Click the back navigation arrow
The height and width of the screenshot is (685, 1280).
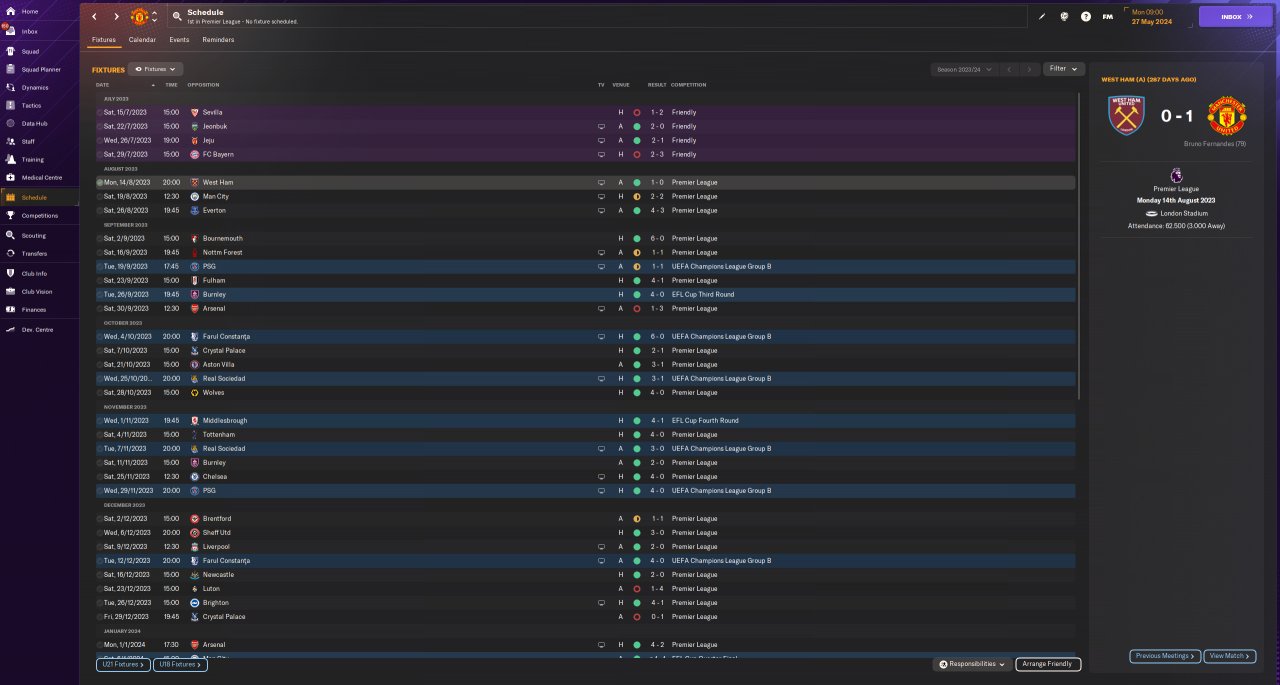click(95, 17)
